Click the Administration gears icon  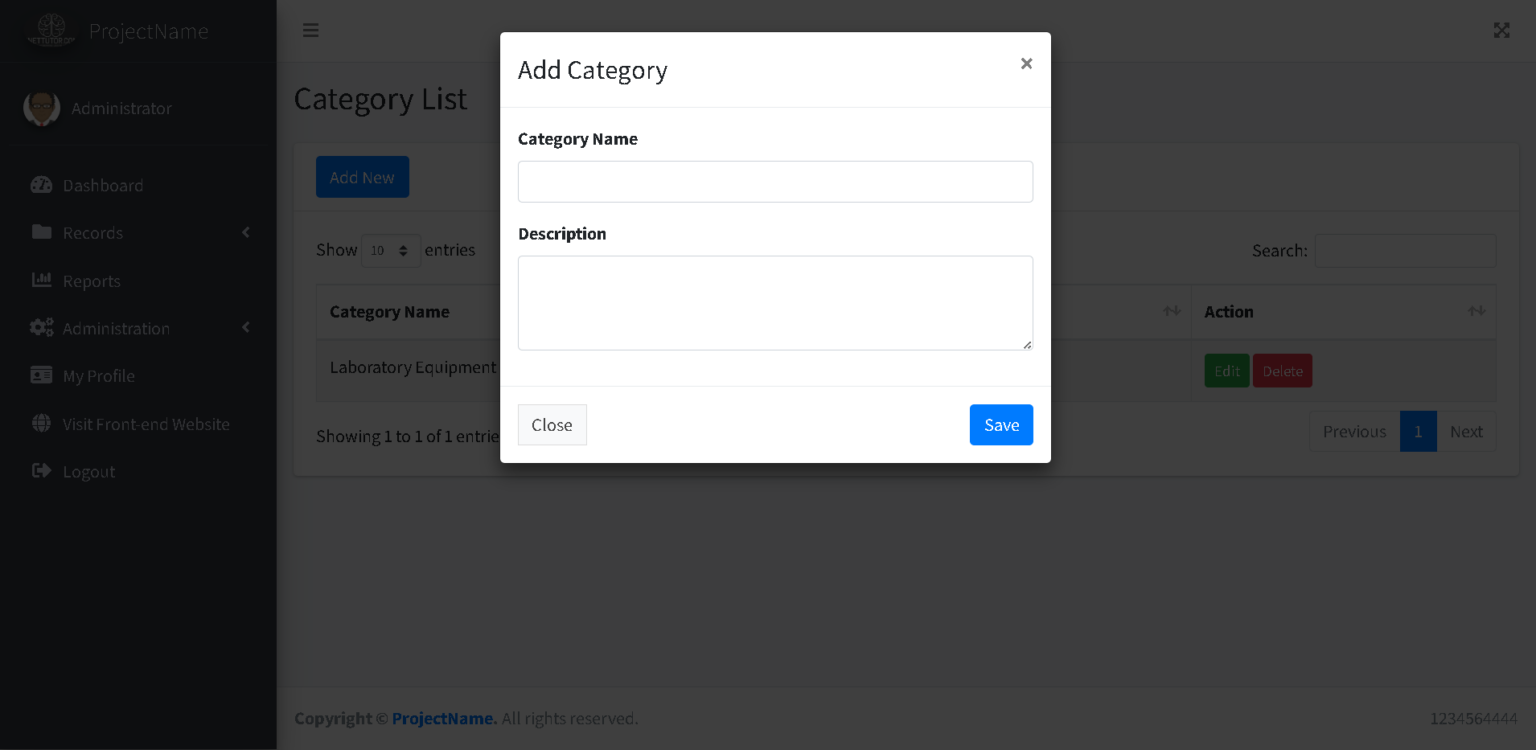[x=41, y=328]
